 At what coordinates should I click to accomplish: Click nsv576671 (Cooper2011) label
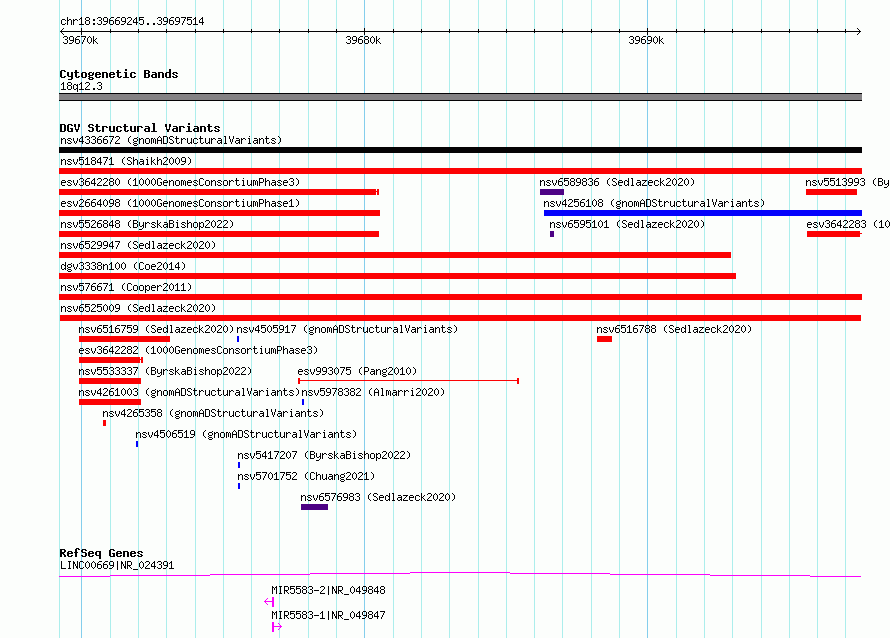tap(126, 287)
